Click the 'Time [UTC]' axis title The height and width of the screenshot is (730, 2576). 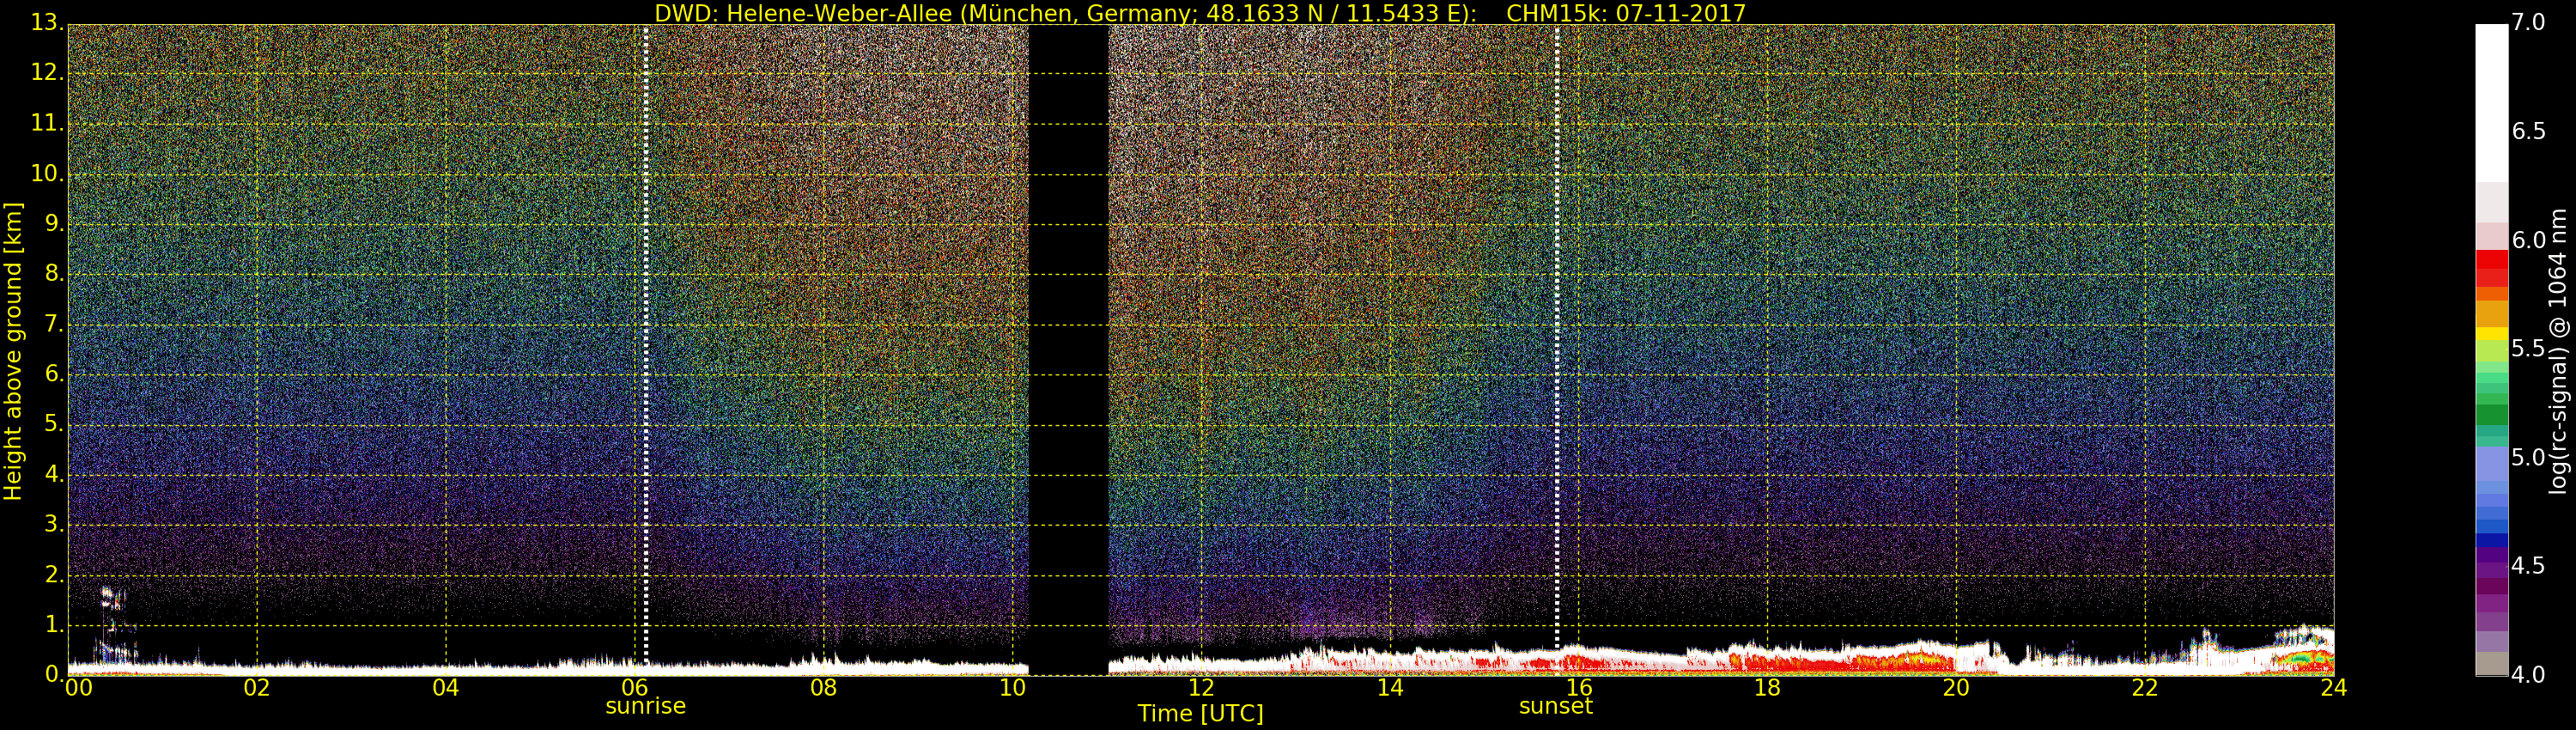[x=1200, y=714]
